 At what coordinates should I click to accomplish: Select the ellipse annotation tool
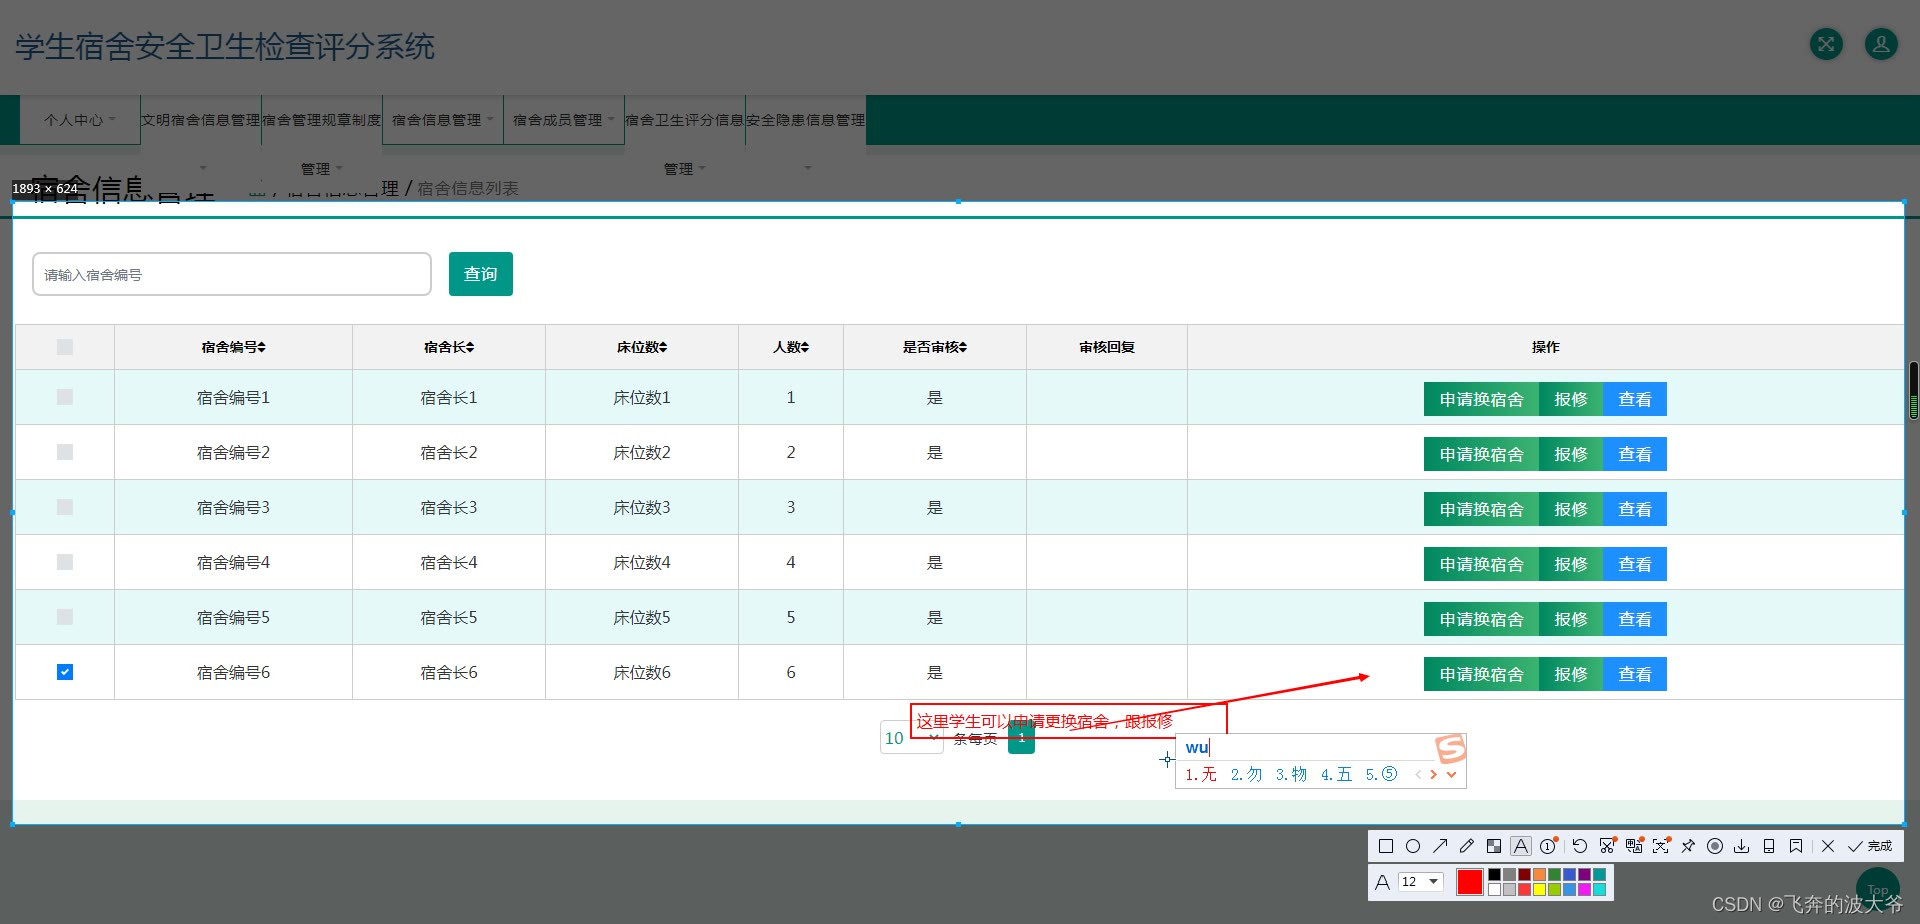coord(1413,846)
